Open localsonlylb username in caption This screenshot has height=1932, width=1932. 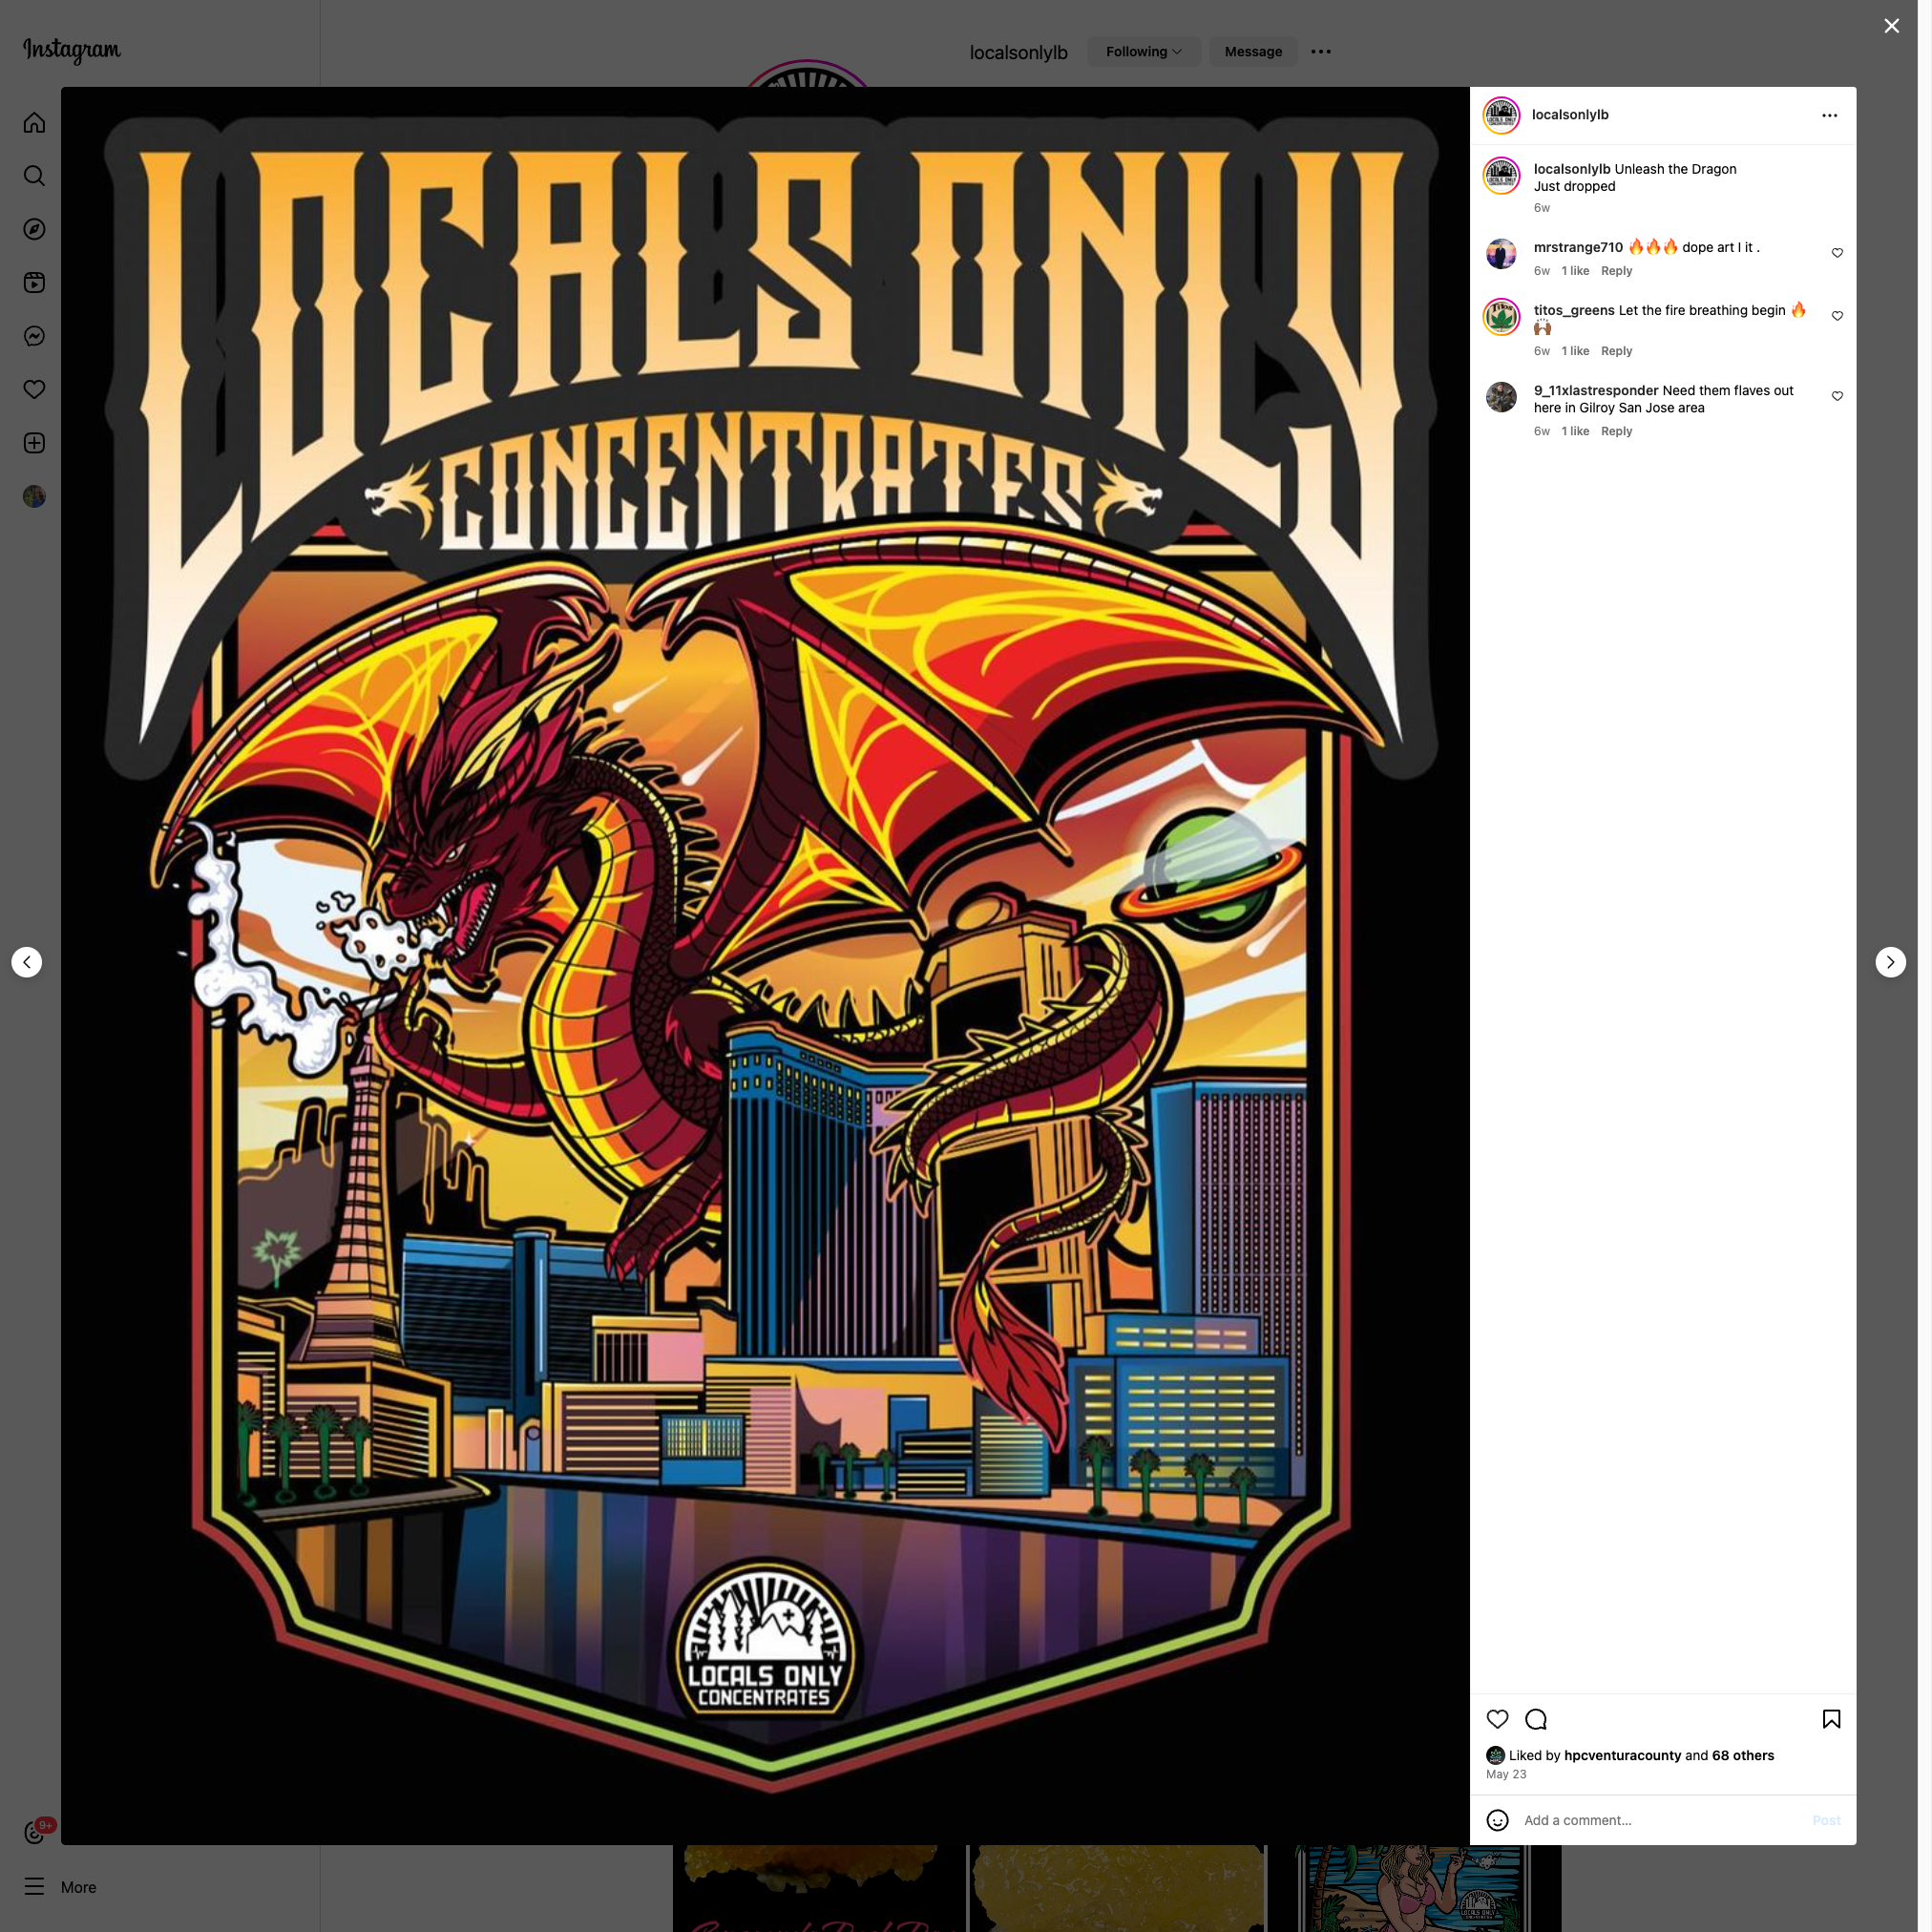pyautogui.click(x=1572, y=169)
